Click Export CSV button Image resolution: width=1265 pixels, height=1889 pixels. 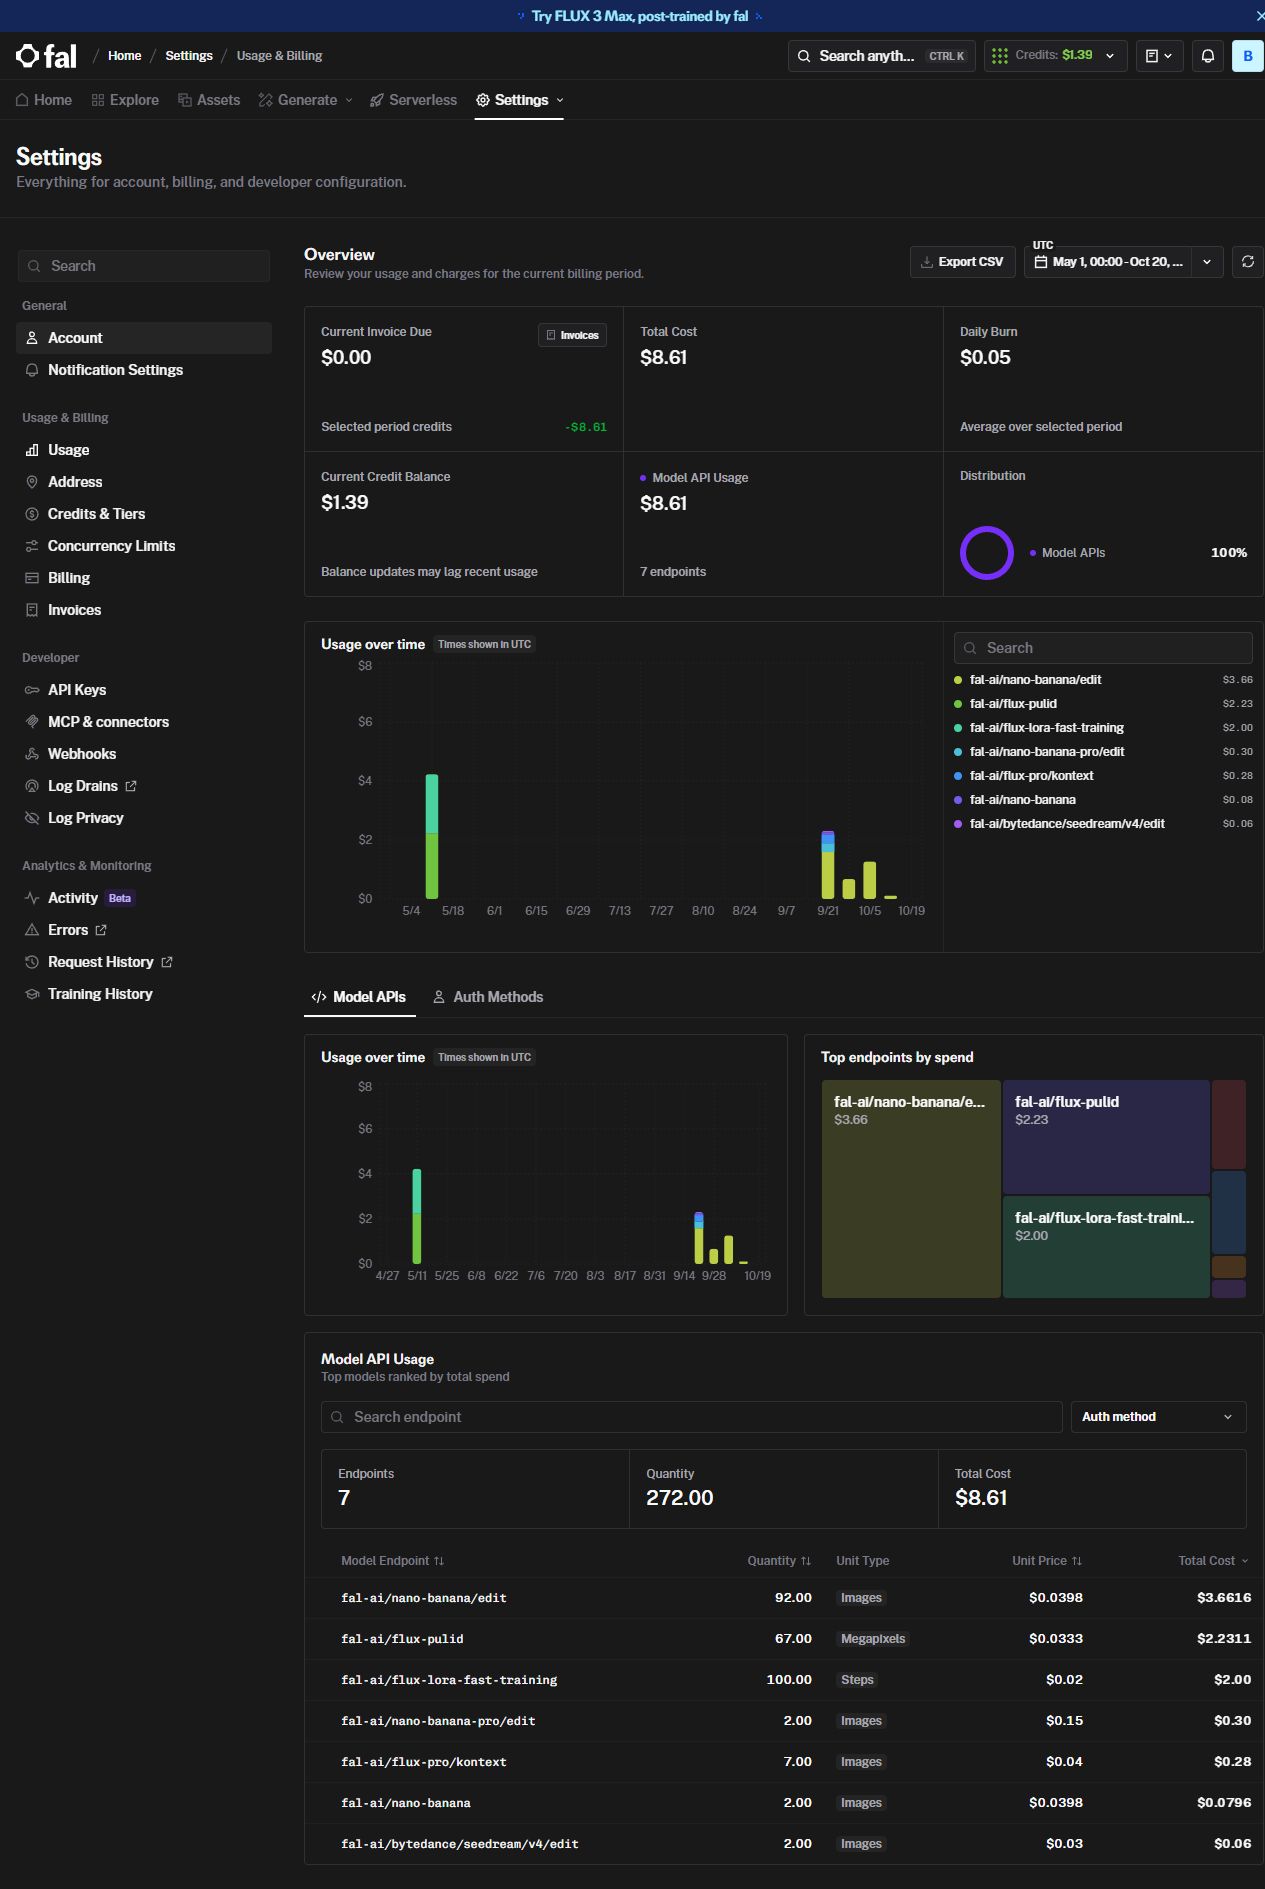coord(962,262)
